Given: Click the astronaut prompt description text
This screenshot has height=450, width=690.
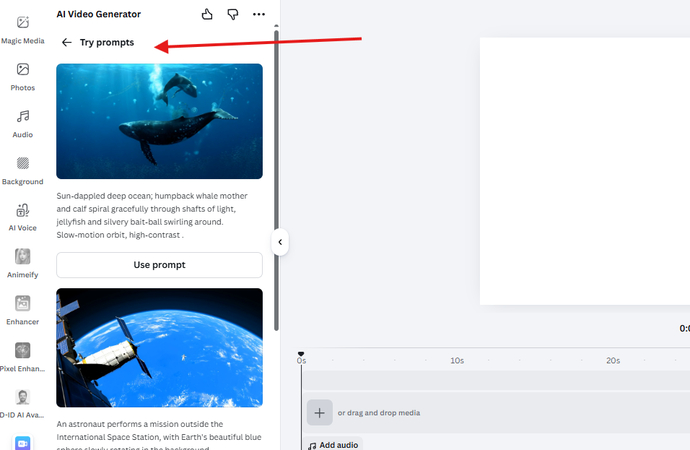Looking at the screenshot, I should [159, 437].
